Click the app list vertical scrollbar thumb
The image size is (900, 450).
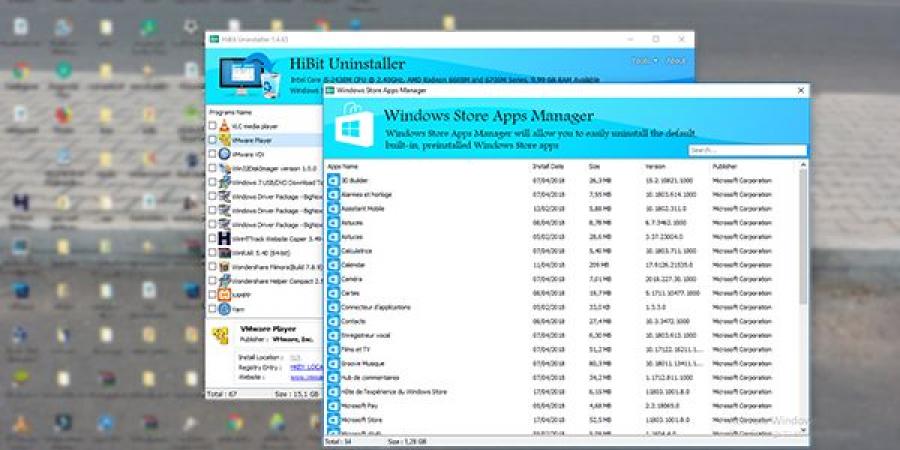point(803,235)
